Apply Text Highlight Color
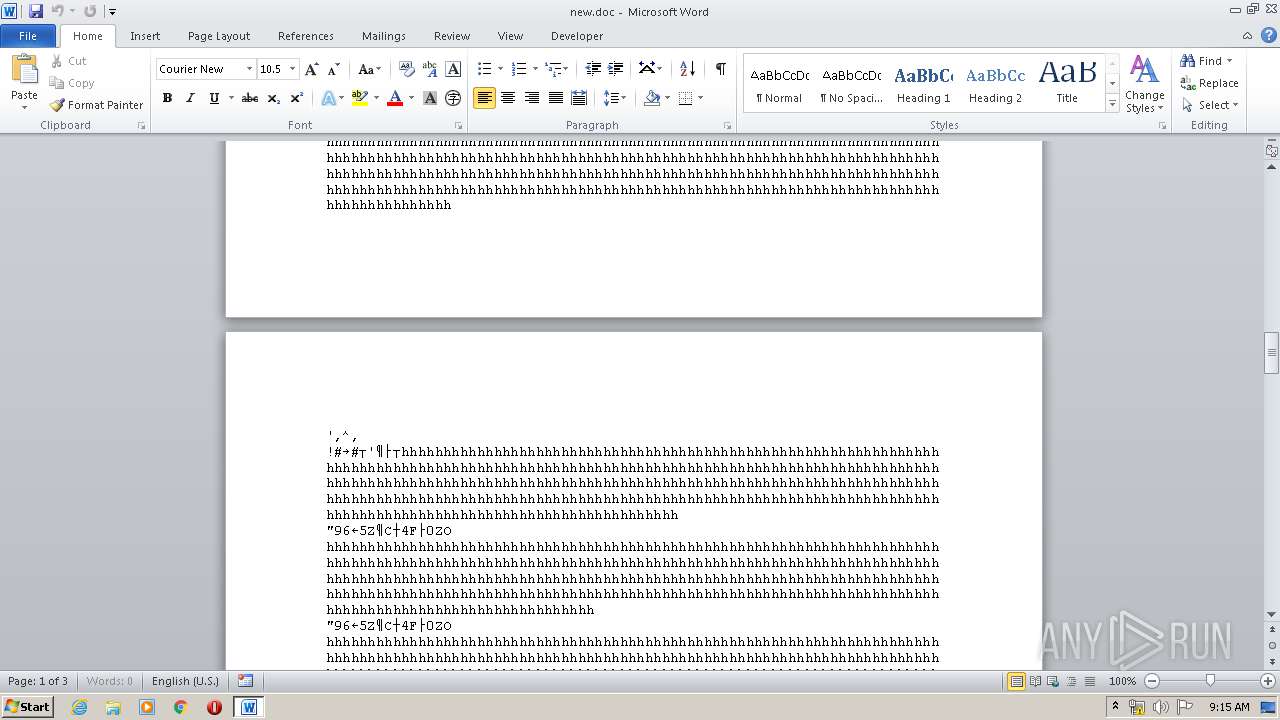This screenshot has width=1280, height=720. [x=360, y=98]
